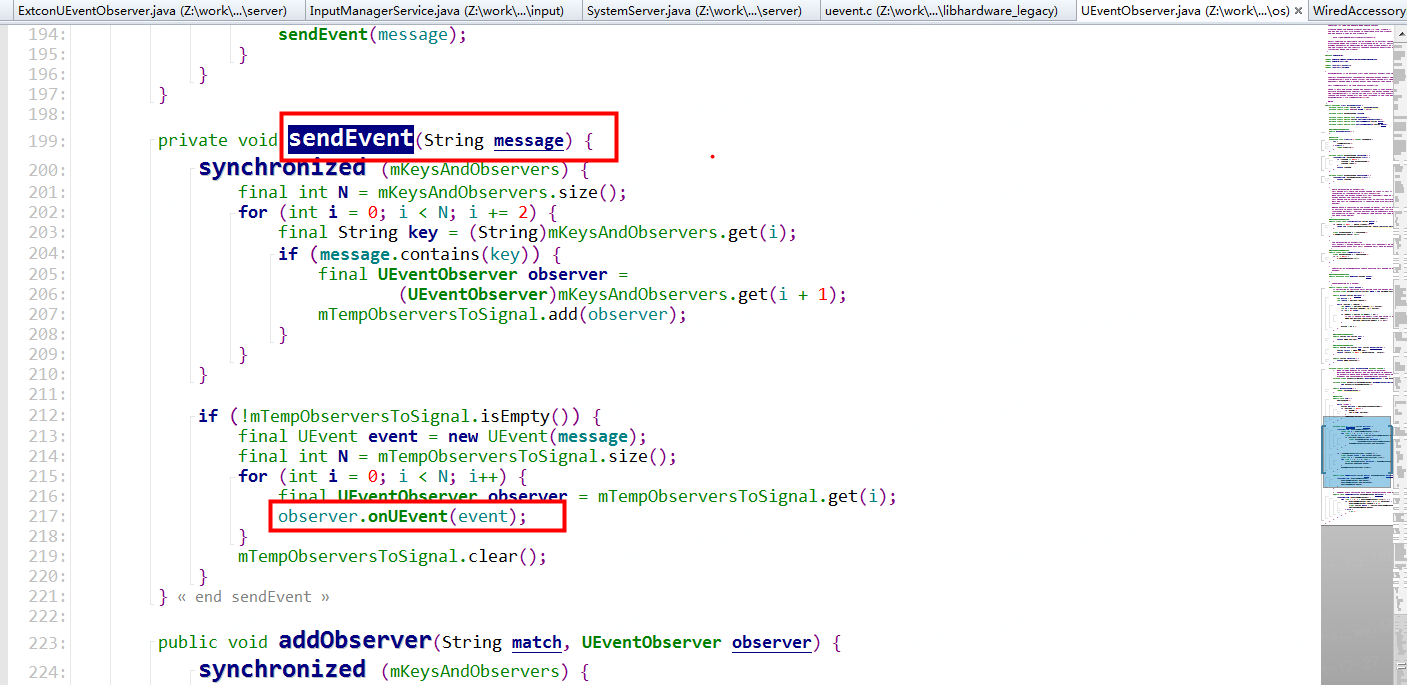Follow the underlined message parameter link
The image size is (1407, 685).
(529, 140)
